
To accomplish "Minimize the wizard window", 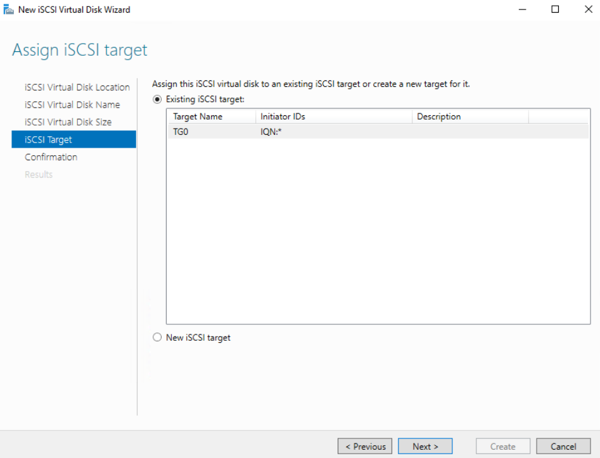I will [x=522, y=9].
